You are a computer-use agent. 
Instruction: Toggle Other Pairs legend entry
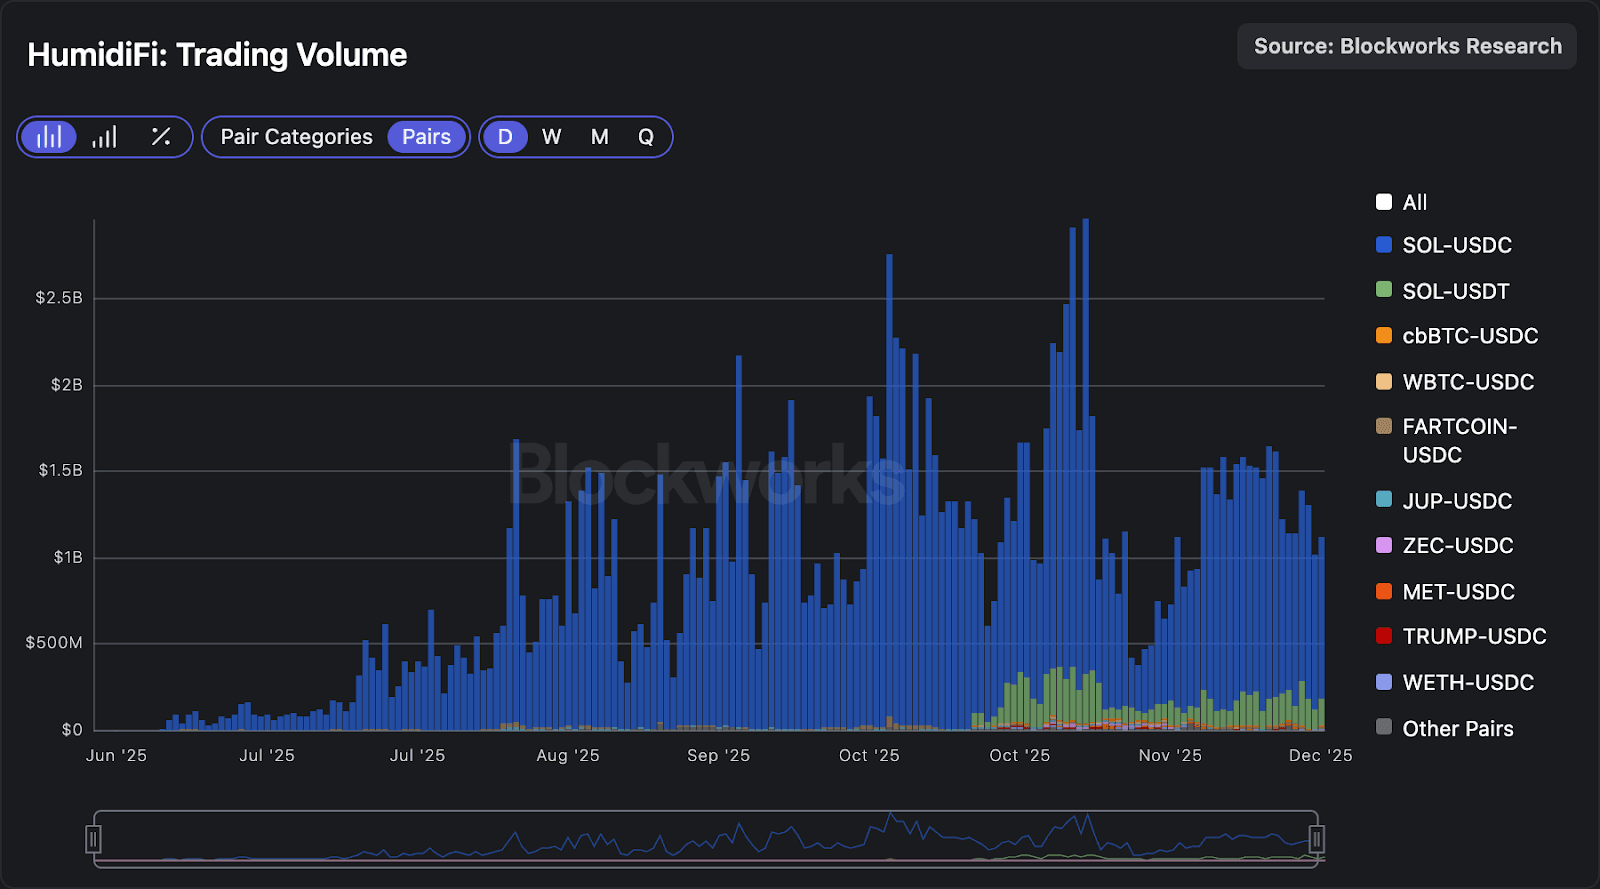[1457, 728]
